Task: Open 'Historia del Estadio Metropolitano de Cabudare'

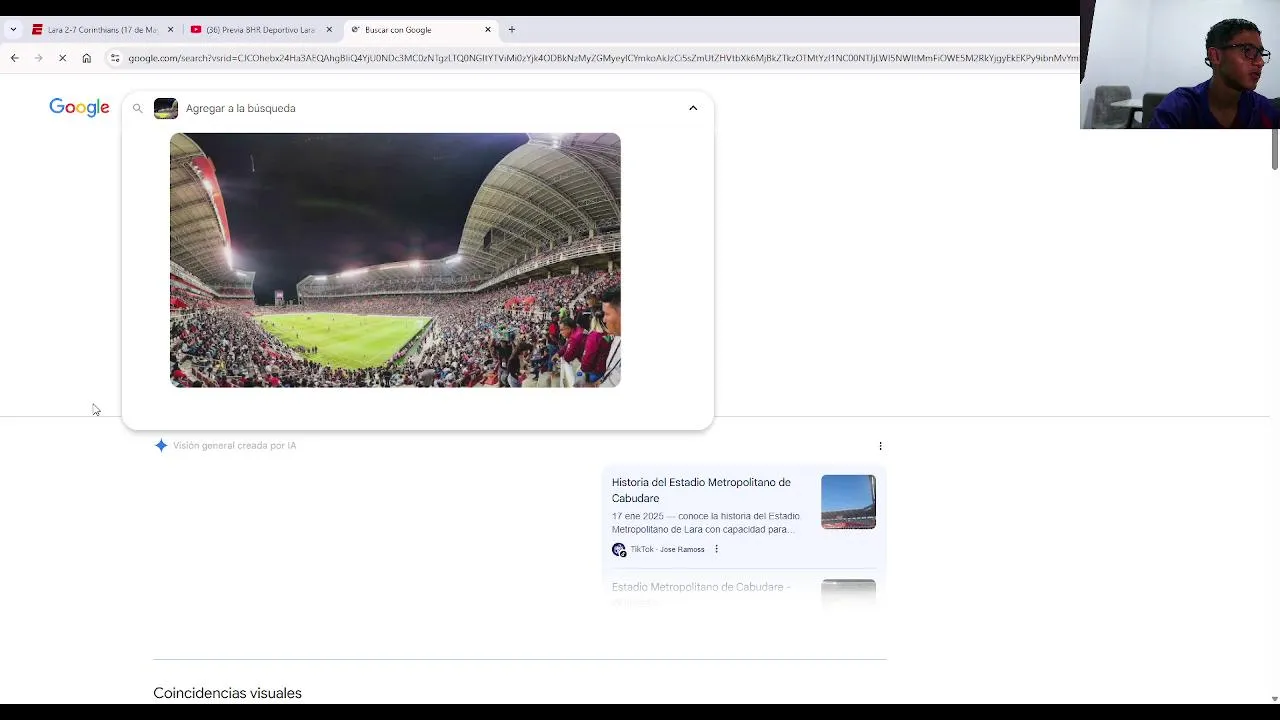Action: tap(701, 490)
